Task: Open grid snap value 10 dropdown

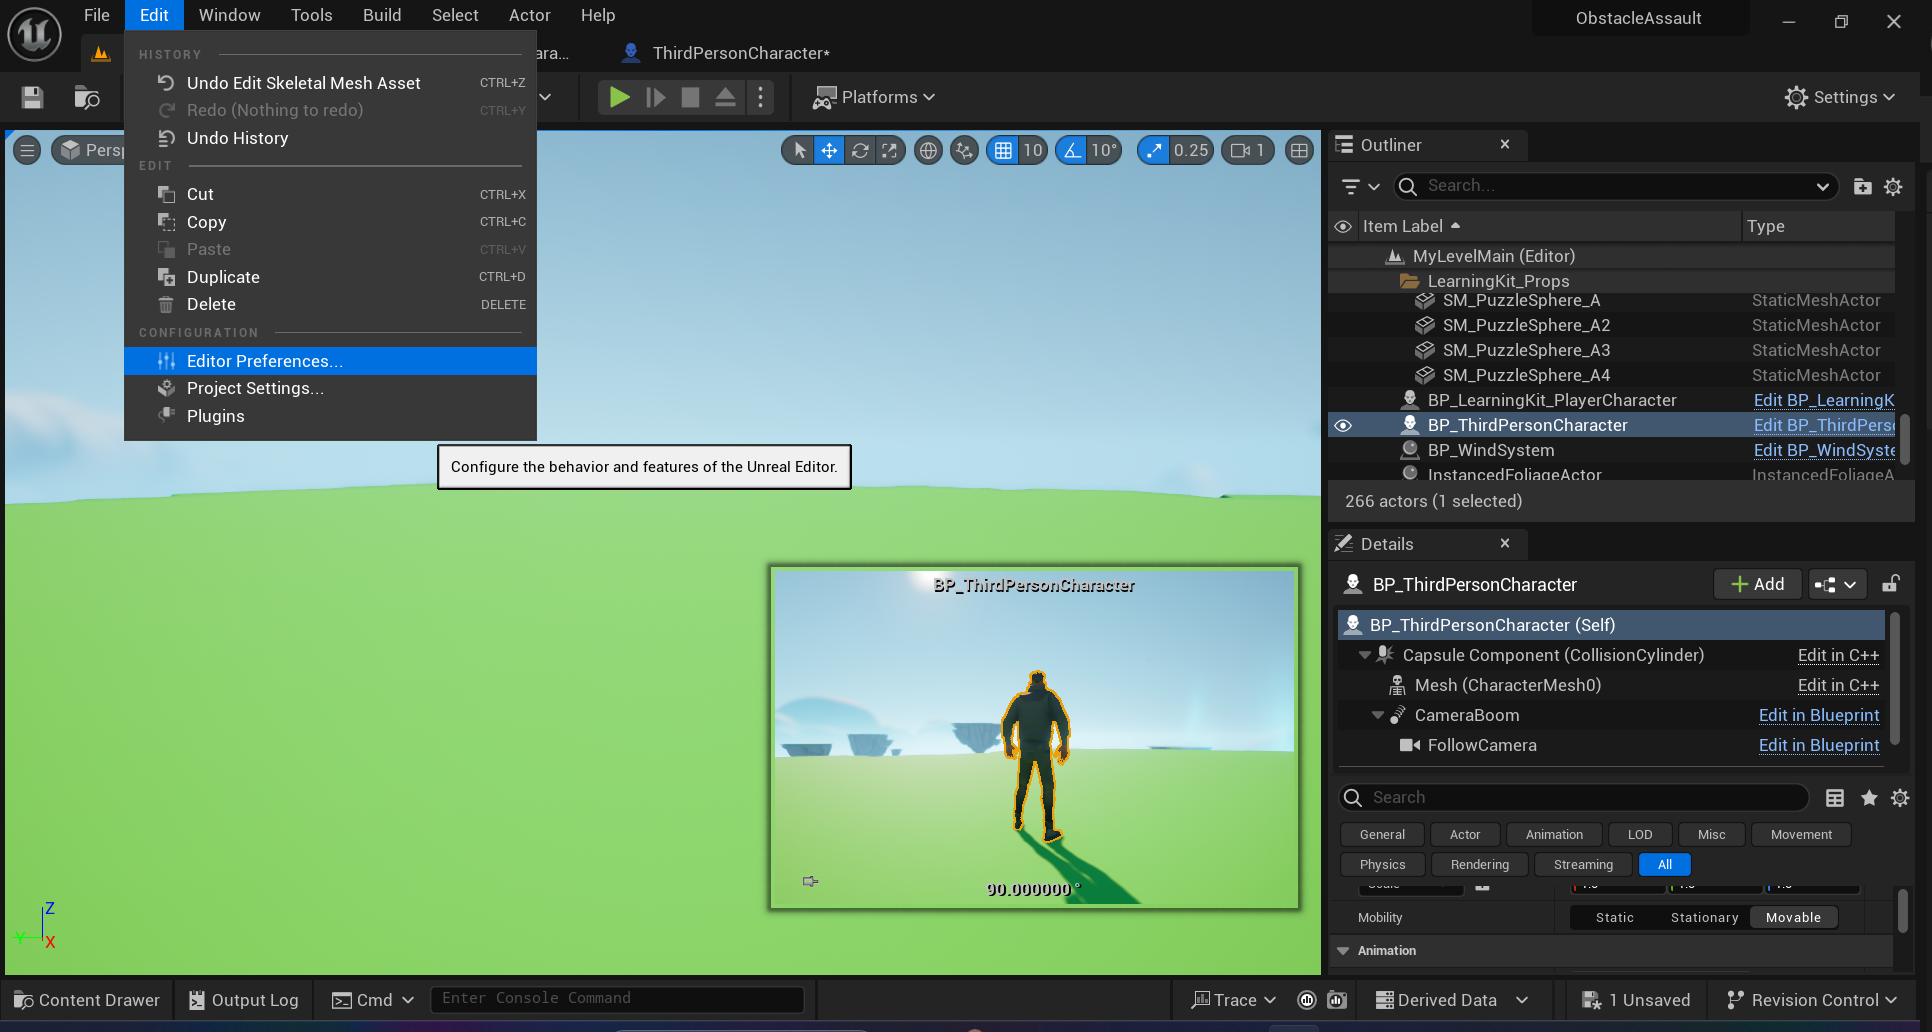Action: click(1033, 150)
